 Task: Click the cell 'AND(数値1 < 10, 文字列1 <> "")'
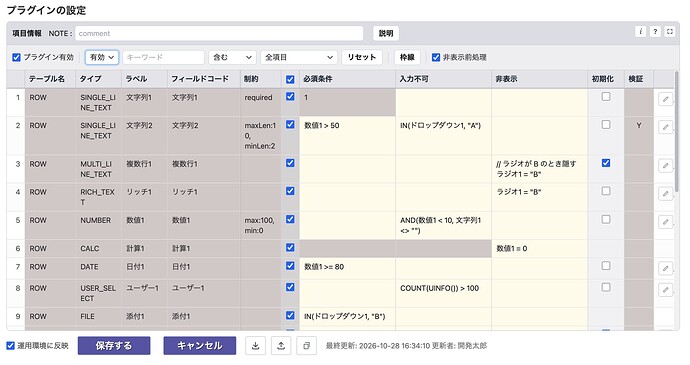coord(444,225)
